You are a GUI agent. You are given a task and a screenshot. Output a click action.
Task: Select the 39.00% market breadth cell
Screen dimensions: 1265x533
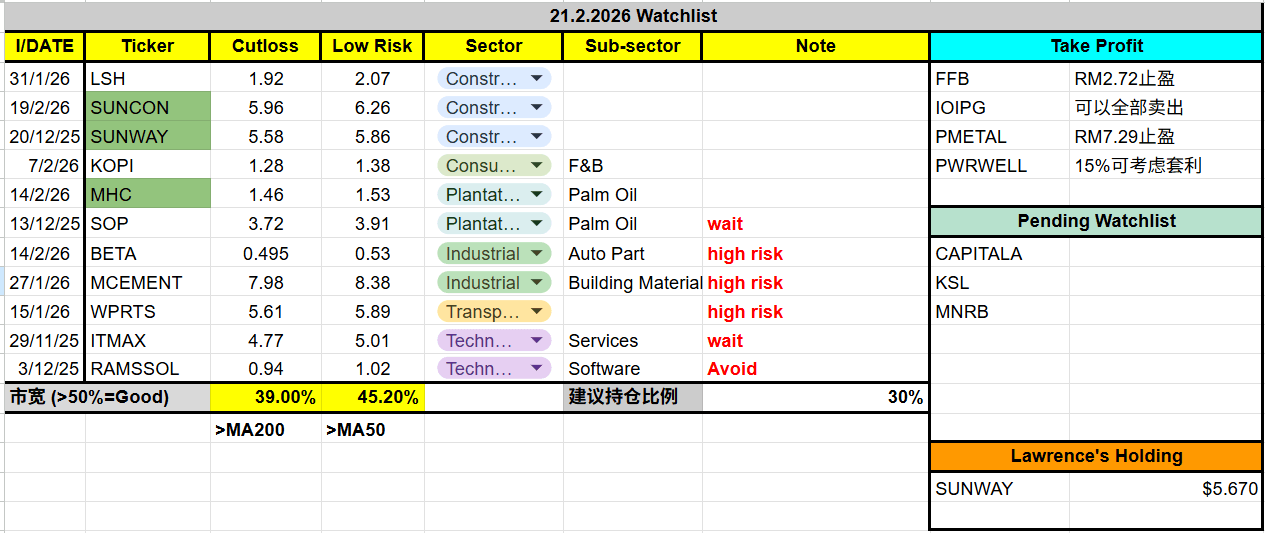coord(265,397)
